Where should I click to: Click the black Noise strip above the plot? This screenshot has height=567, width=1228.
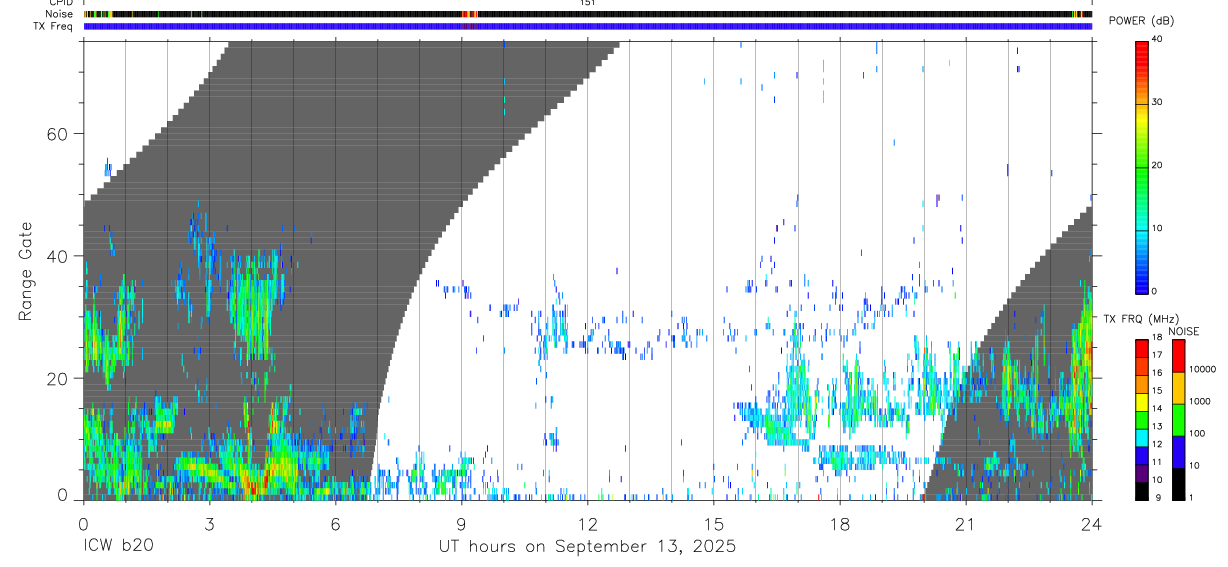pos(587,14)
